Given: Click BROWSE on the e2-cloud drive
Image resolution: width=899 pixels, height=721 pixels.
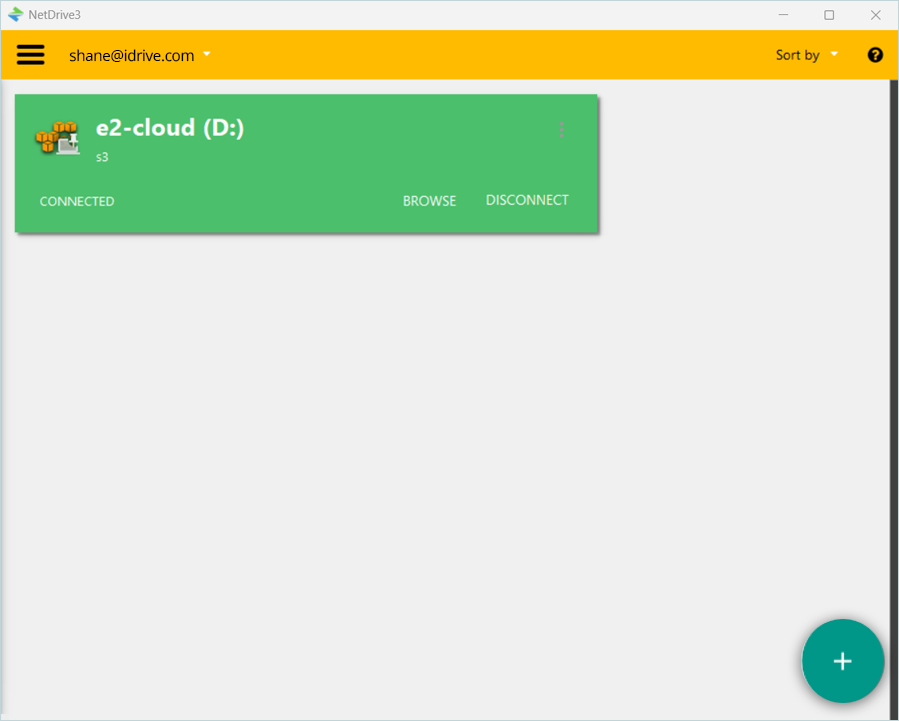Looking at the screenshot, I should point(429,201).
